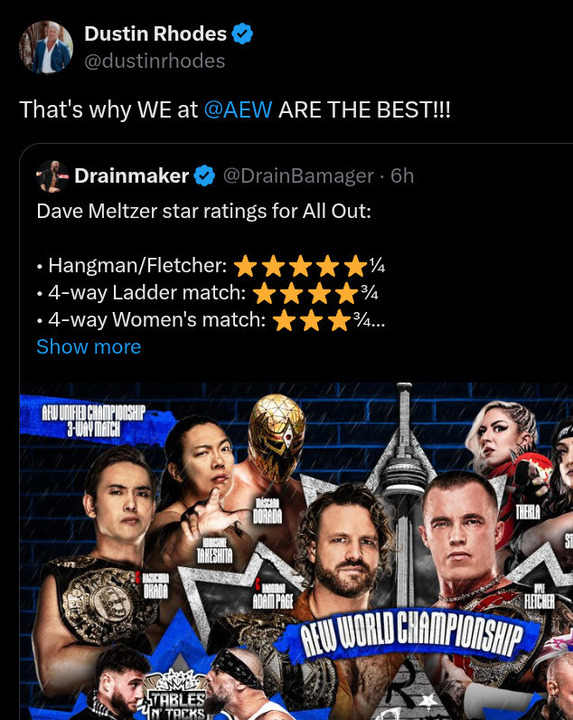Open the @dustinrhodes handle
The image size is (573, 720).
point(155,61)
